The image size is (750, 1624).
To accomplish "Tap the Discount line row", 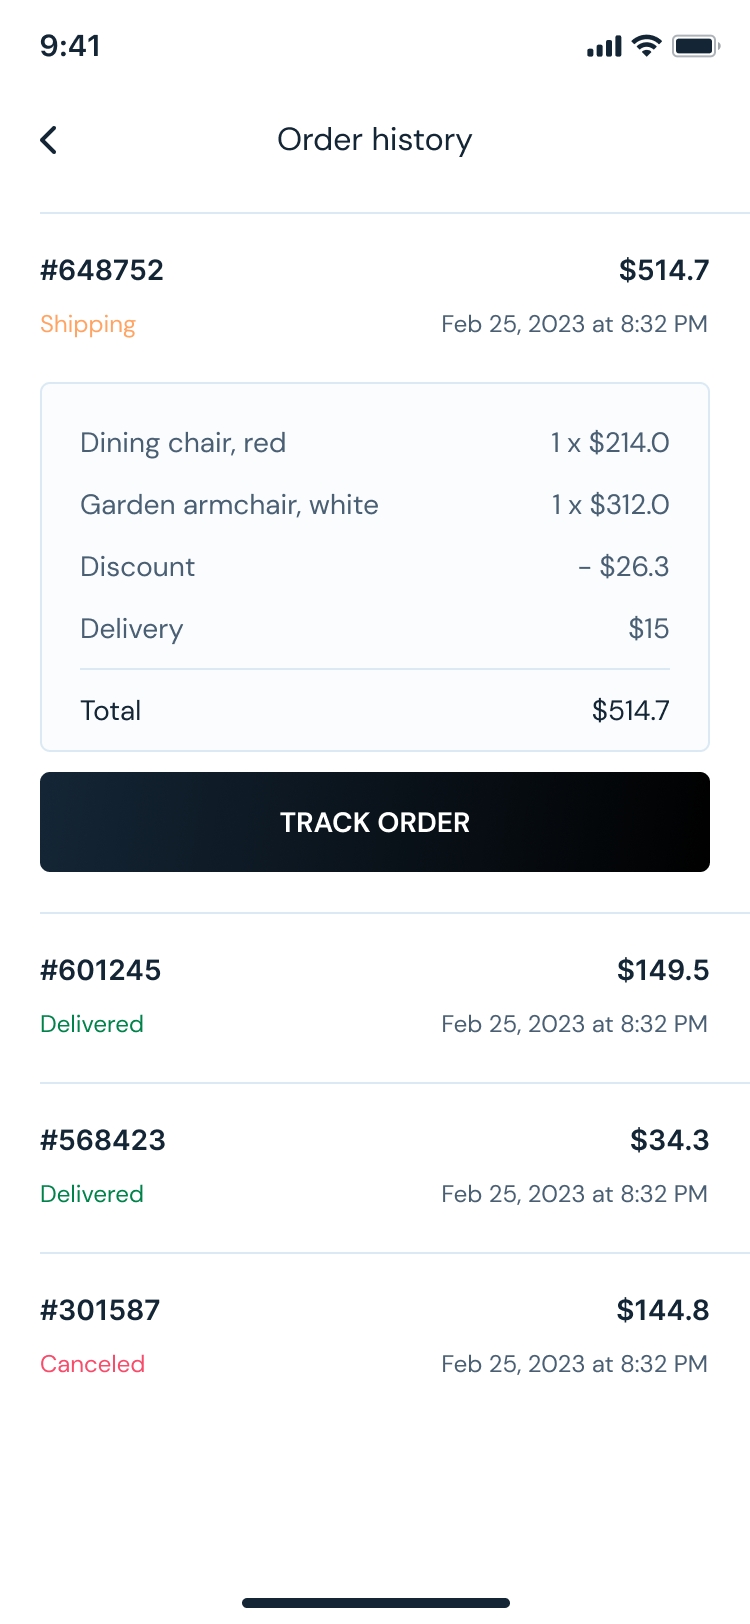I will pyautogui.click(x=374, y=567).
